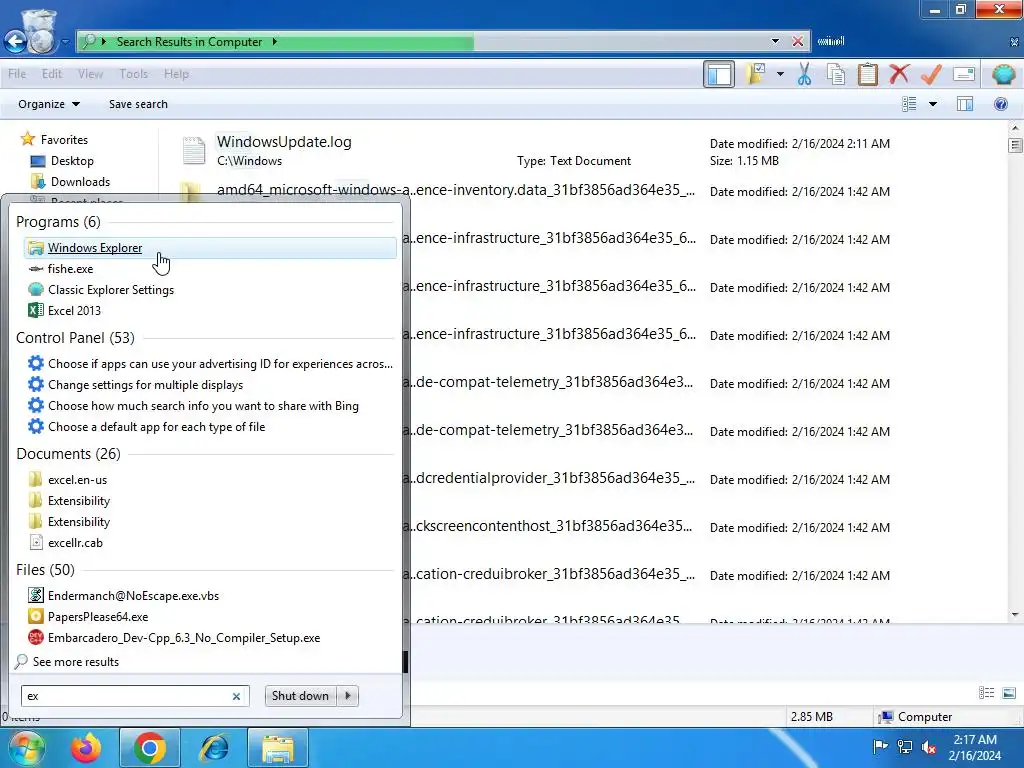Open Google Chrome from the taskbar
The height and width of the screenshot is (768, 1024).
(150, 748)
